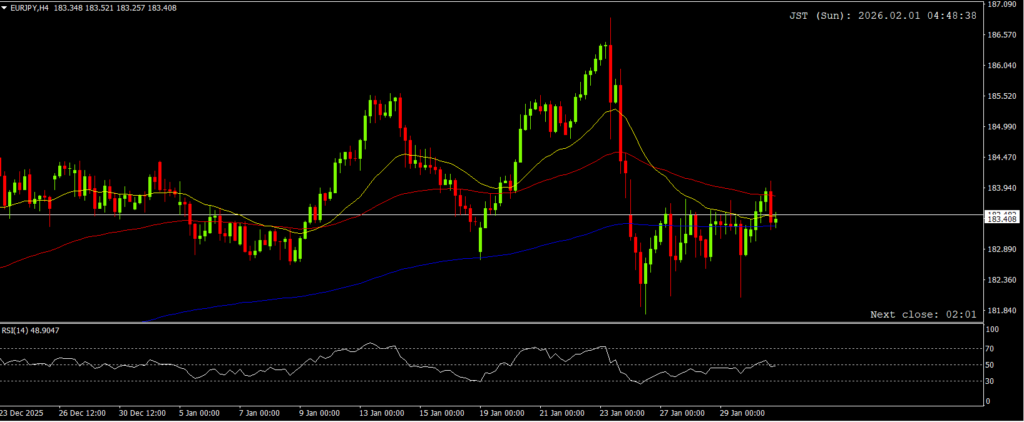Click the triangle arrow before EURJPY,H4
This screenshot has height=422, width=1024.
point(5,8)
